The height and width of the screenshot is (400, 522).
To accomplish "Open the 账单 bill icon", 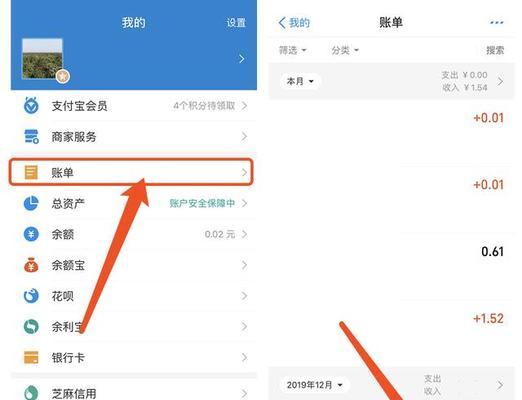I will tap(31, 172).
